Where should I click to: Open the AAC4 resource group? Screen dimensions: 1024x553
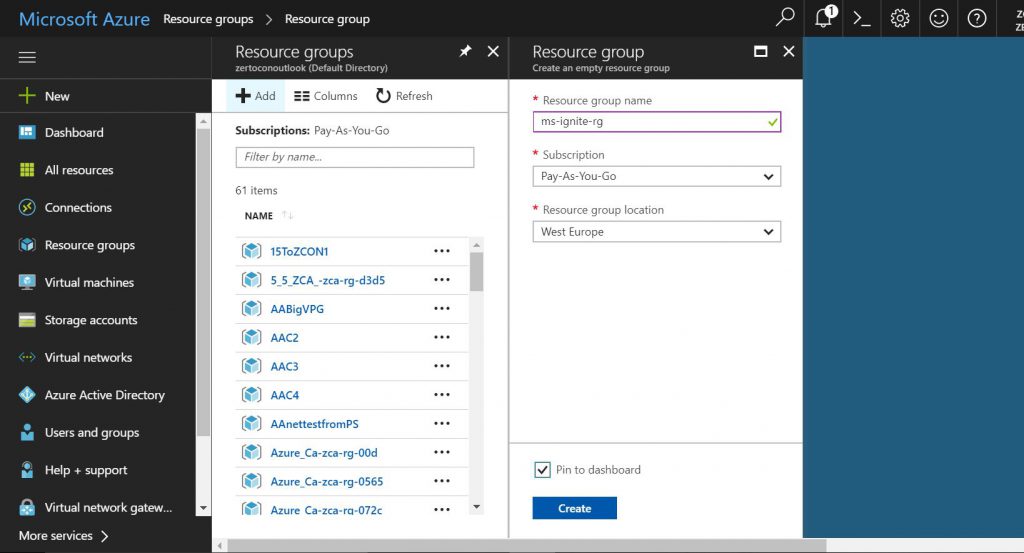click(285, 395)
